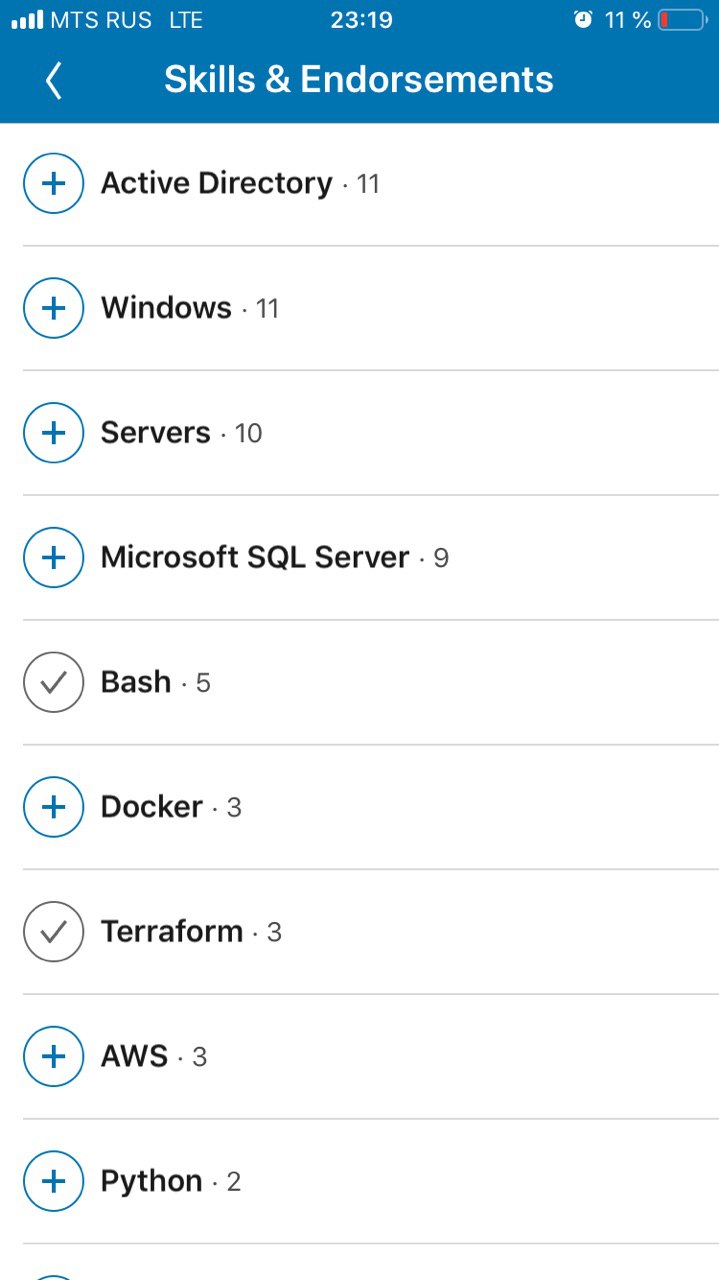719x1280 pixels.
Task: View the Windows skill row text
Action: [x=166, y=308]
